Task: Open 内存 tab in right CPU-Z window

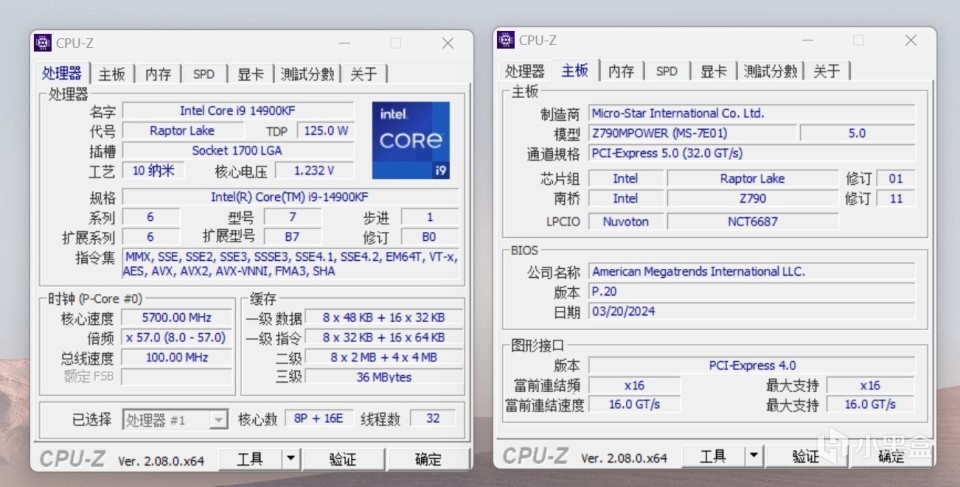Action: pyautogui.click(x=621, y=71)
